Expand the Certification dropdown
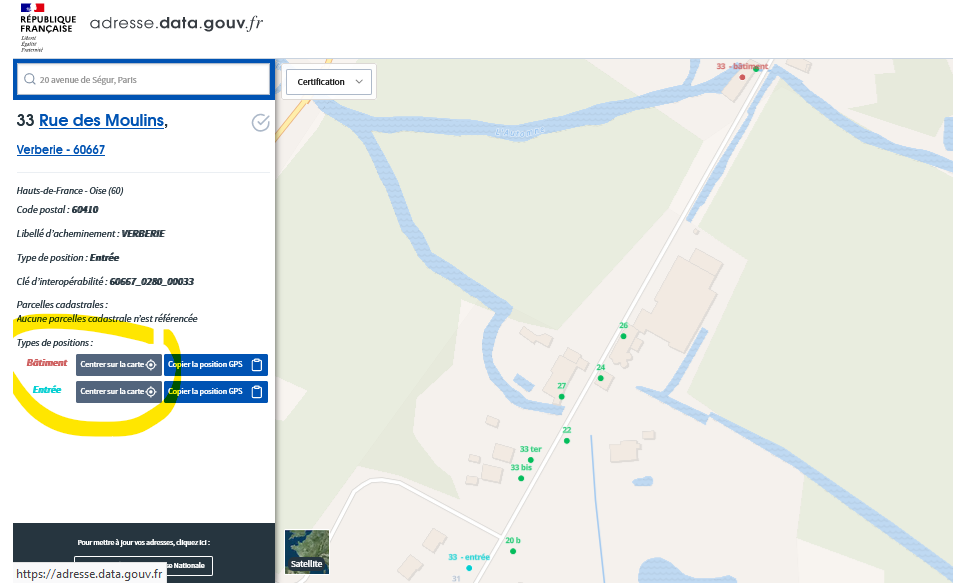Screen dimensions: 953x583 (x=330, y=81)
